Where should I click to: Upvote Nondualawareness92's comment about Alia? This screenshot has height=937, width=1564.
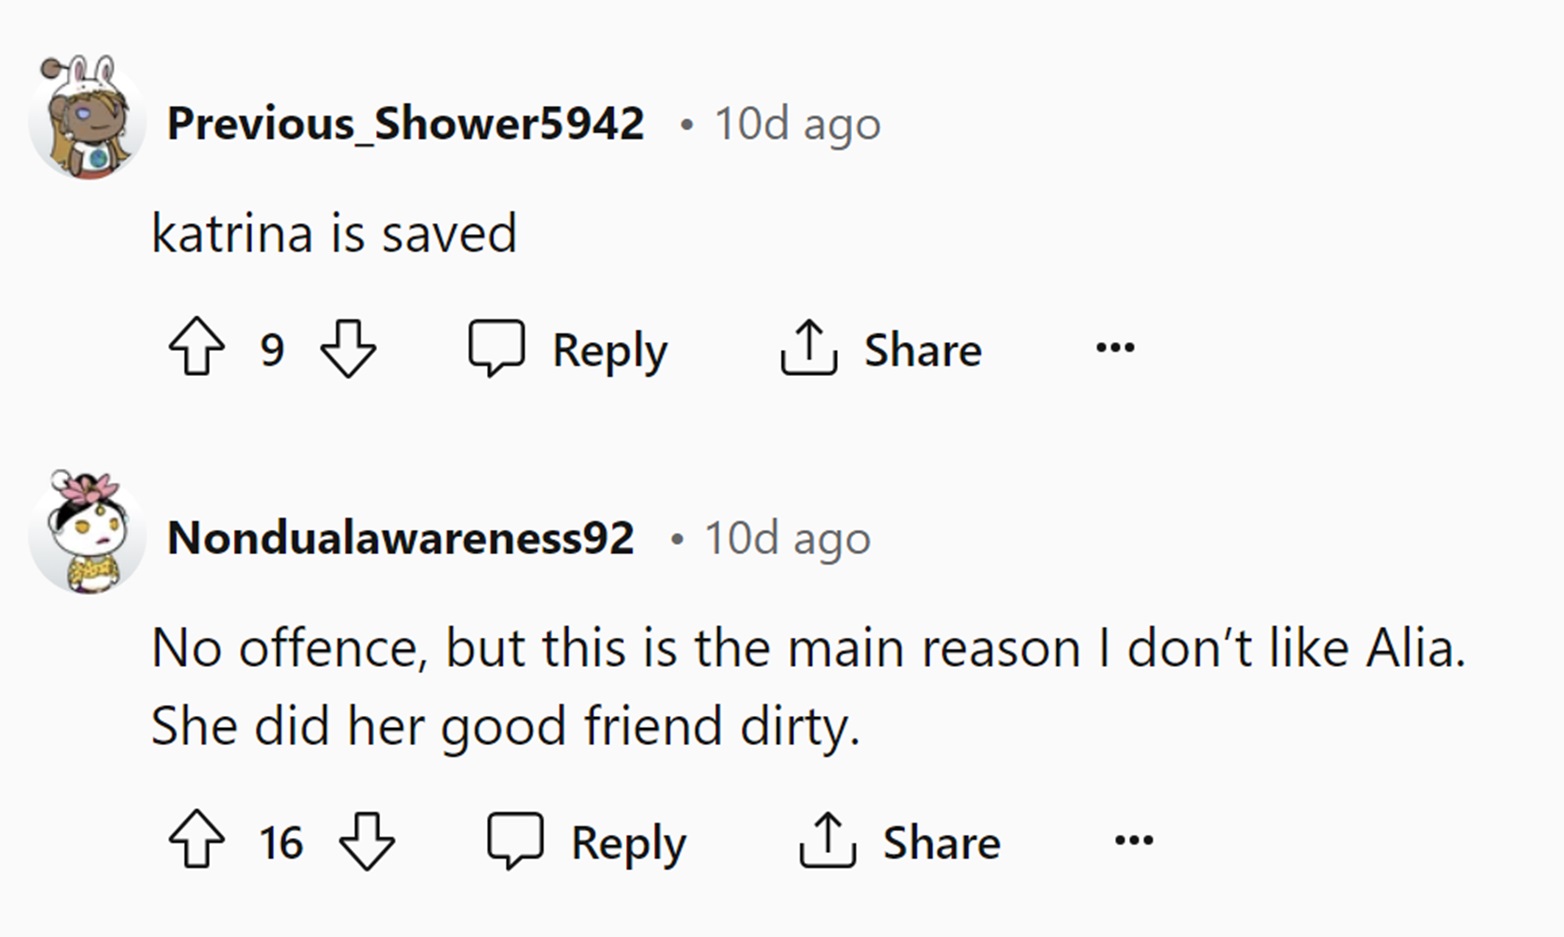pos(197,839)
